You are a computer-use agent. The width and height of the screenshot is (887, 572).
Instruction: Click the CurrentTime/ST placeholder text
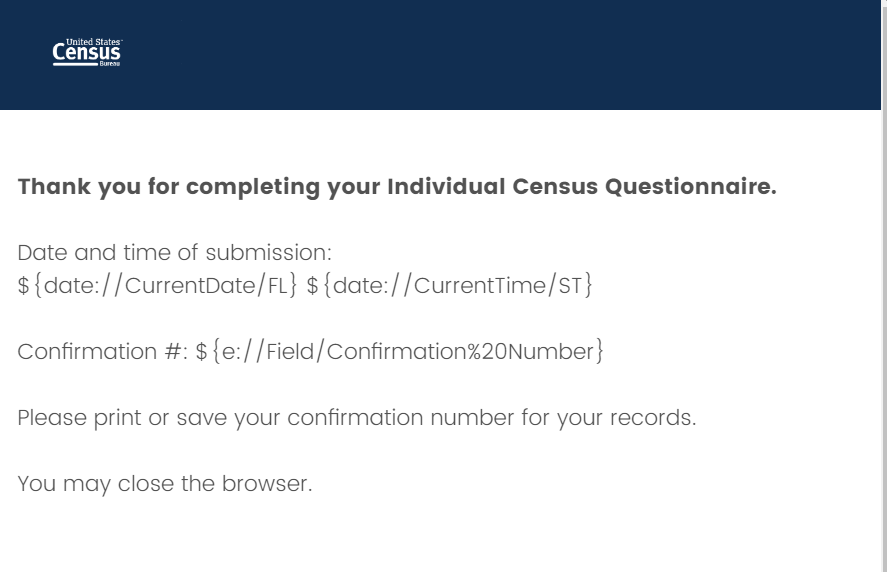(x=449, y=286)
